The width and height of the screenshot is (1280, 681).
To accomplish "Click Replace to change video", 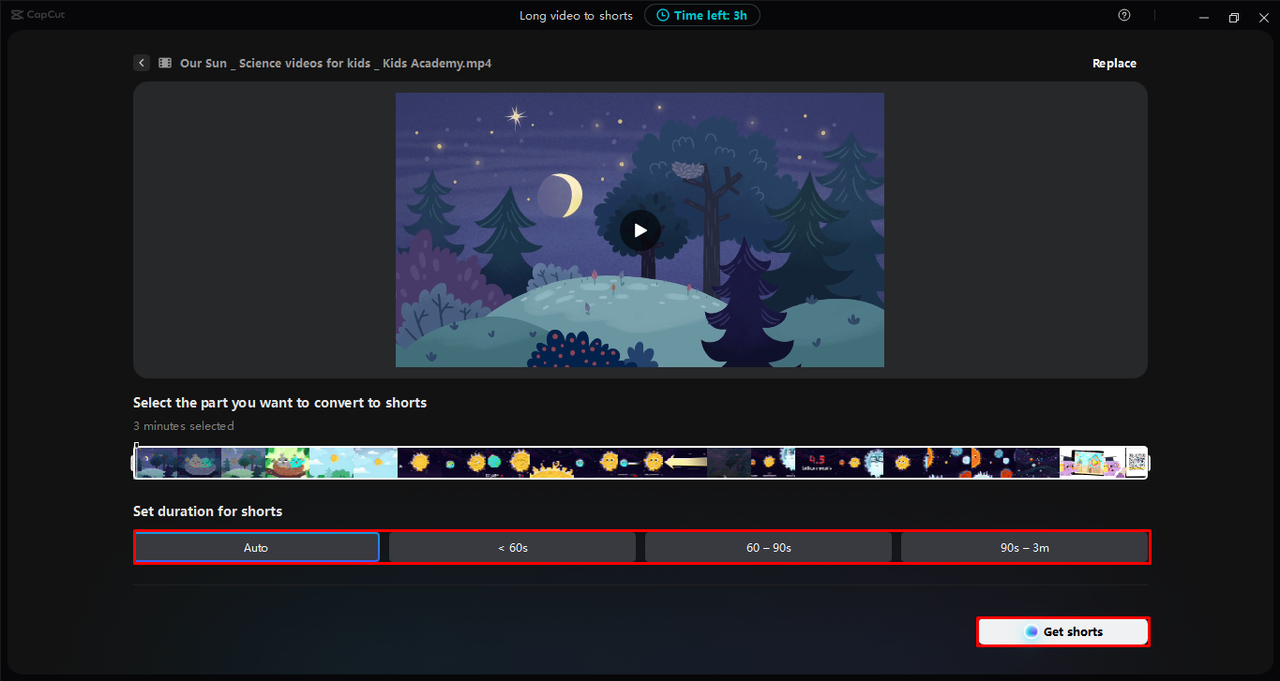I will click(x=1114, y=63).
